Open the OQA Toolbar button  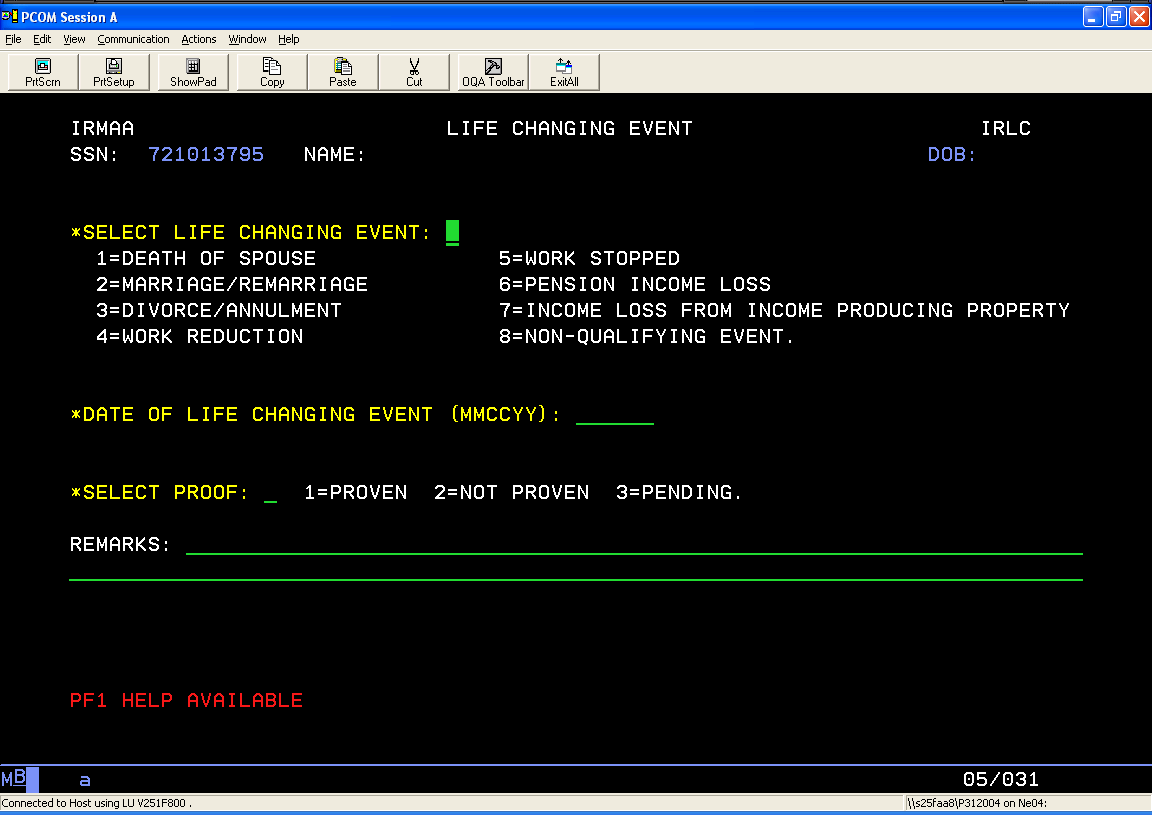click(493, 72)
